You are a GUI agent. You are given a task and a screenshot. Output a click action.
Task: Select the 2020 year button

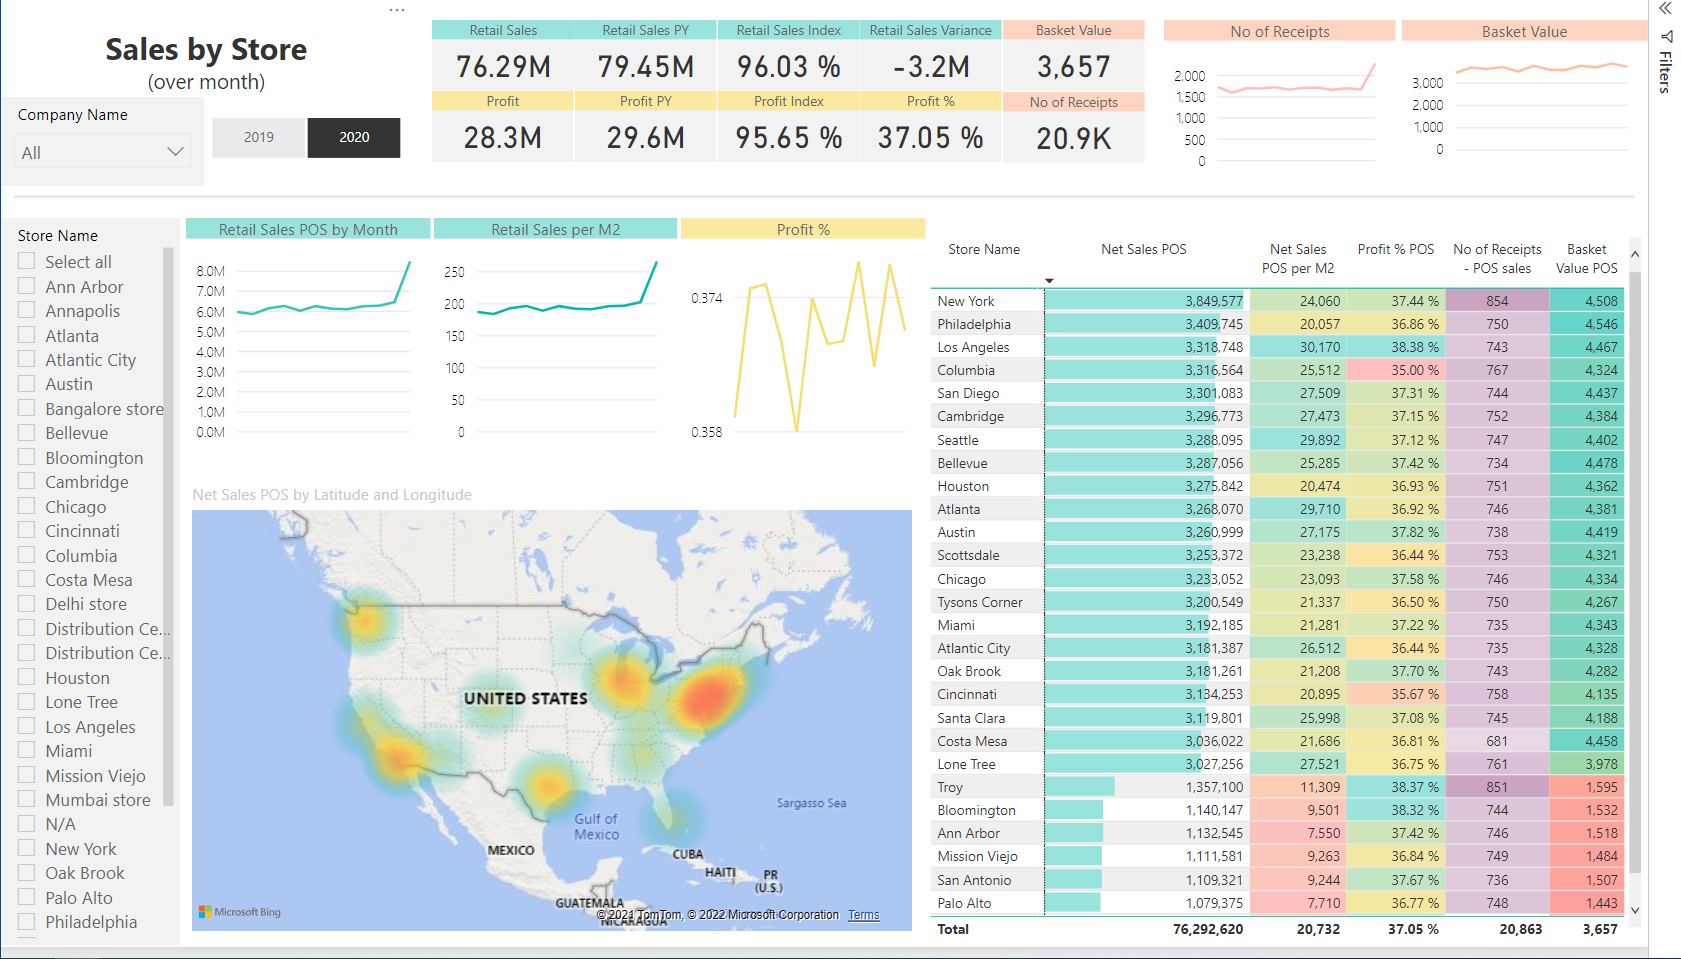[x=354, y=137]
